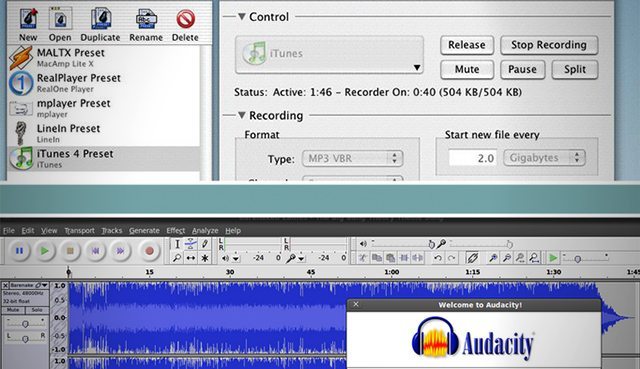Click the red Delete preset icon
Image resolution: width=640 pixels, height=369 pixels.
[x=185, y=19]
